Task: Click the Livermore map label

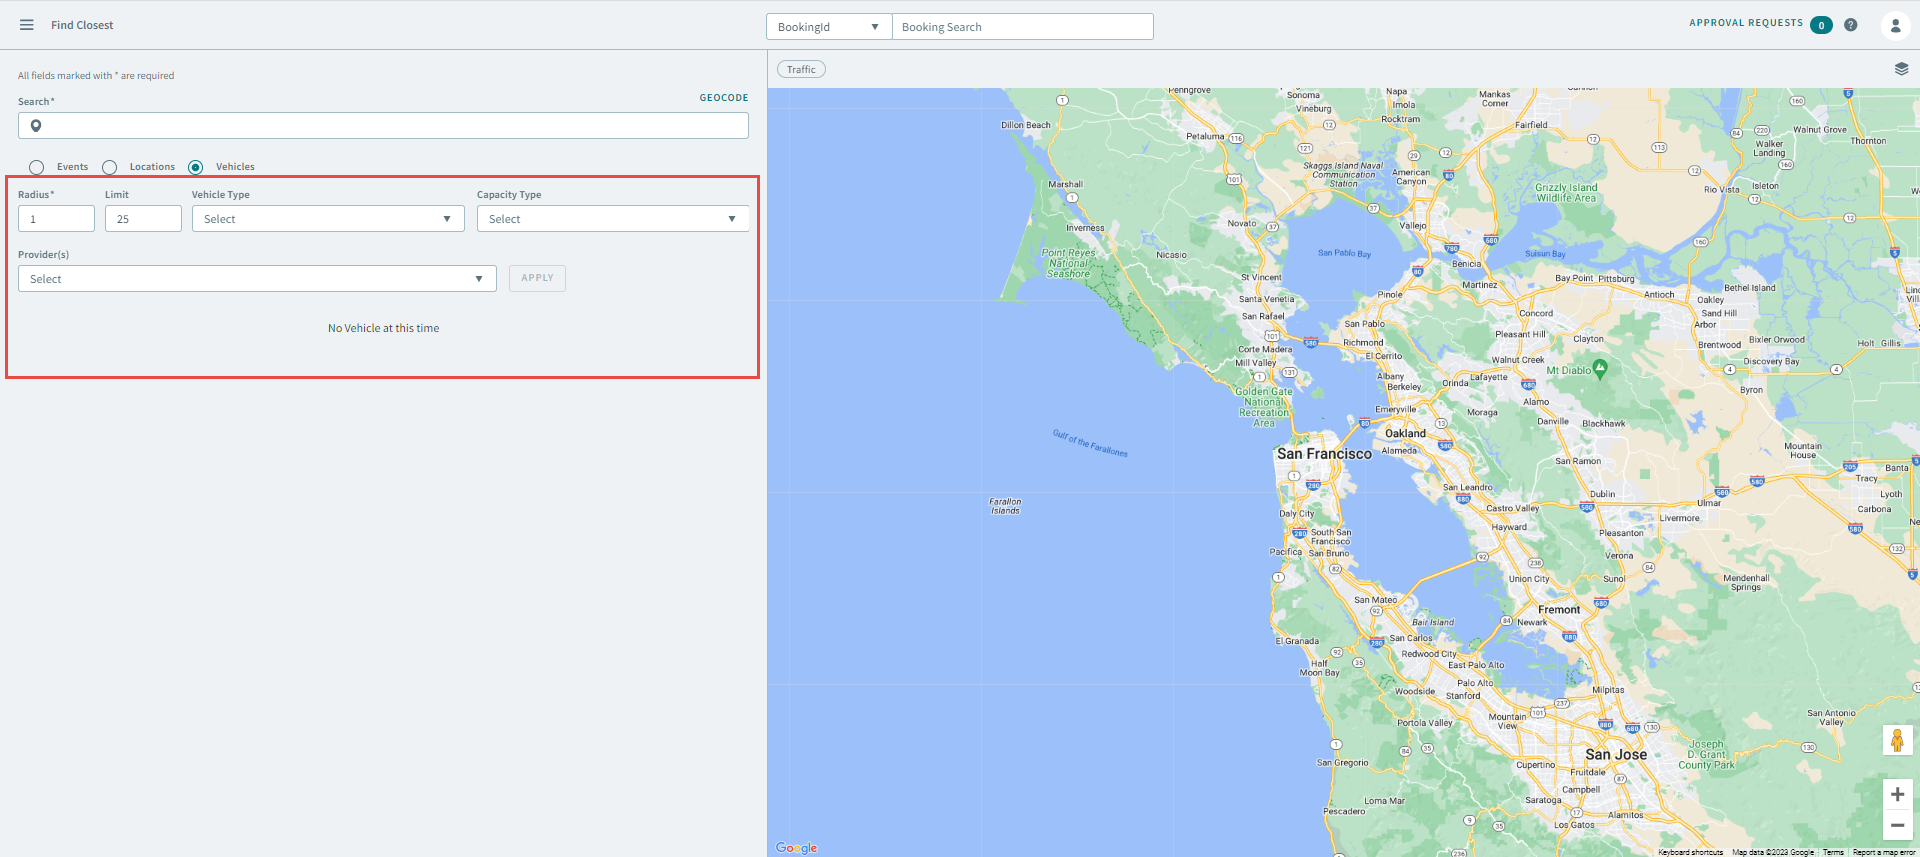Action: pyautogui.click(x=1680, y=518)
